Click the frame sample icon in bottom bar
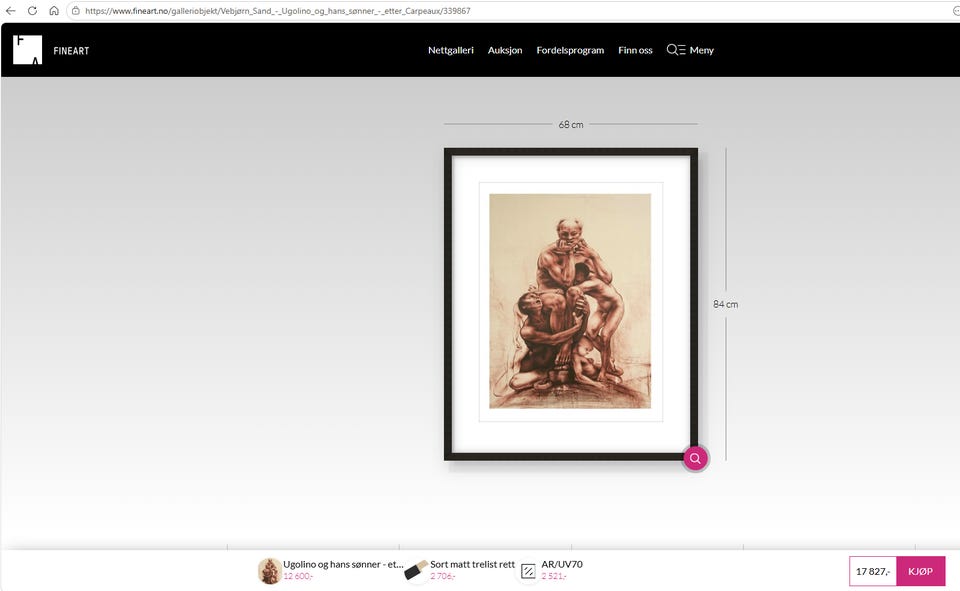This screenshot has height=591, width=960. click(416, 571)
